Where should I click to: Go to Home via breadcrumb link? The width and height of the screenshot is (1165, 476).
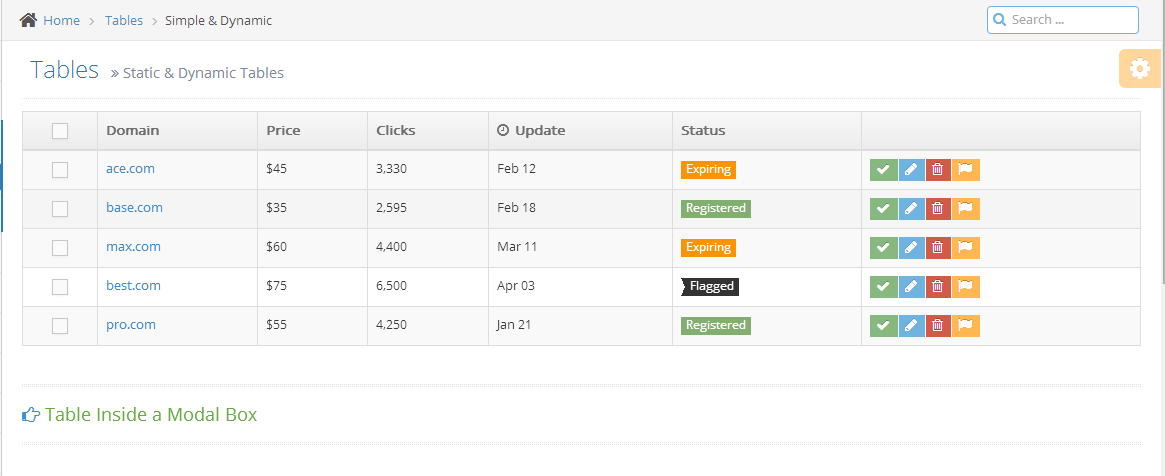click(61, 20)
